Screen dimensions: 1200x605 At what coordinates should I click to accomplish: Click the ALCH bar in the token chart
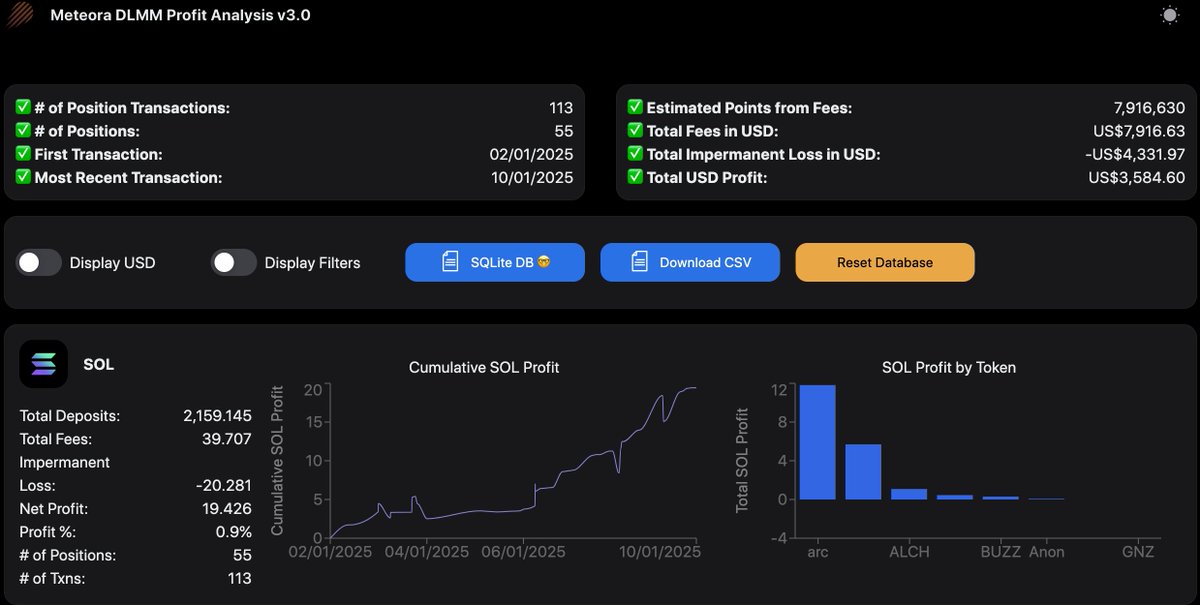(x=909, y=494)
